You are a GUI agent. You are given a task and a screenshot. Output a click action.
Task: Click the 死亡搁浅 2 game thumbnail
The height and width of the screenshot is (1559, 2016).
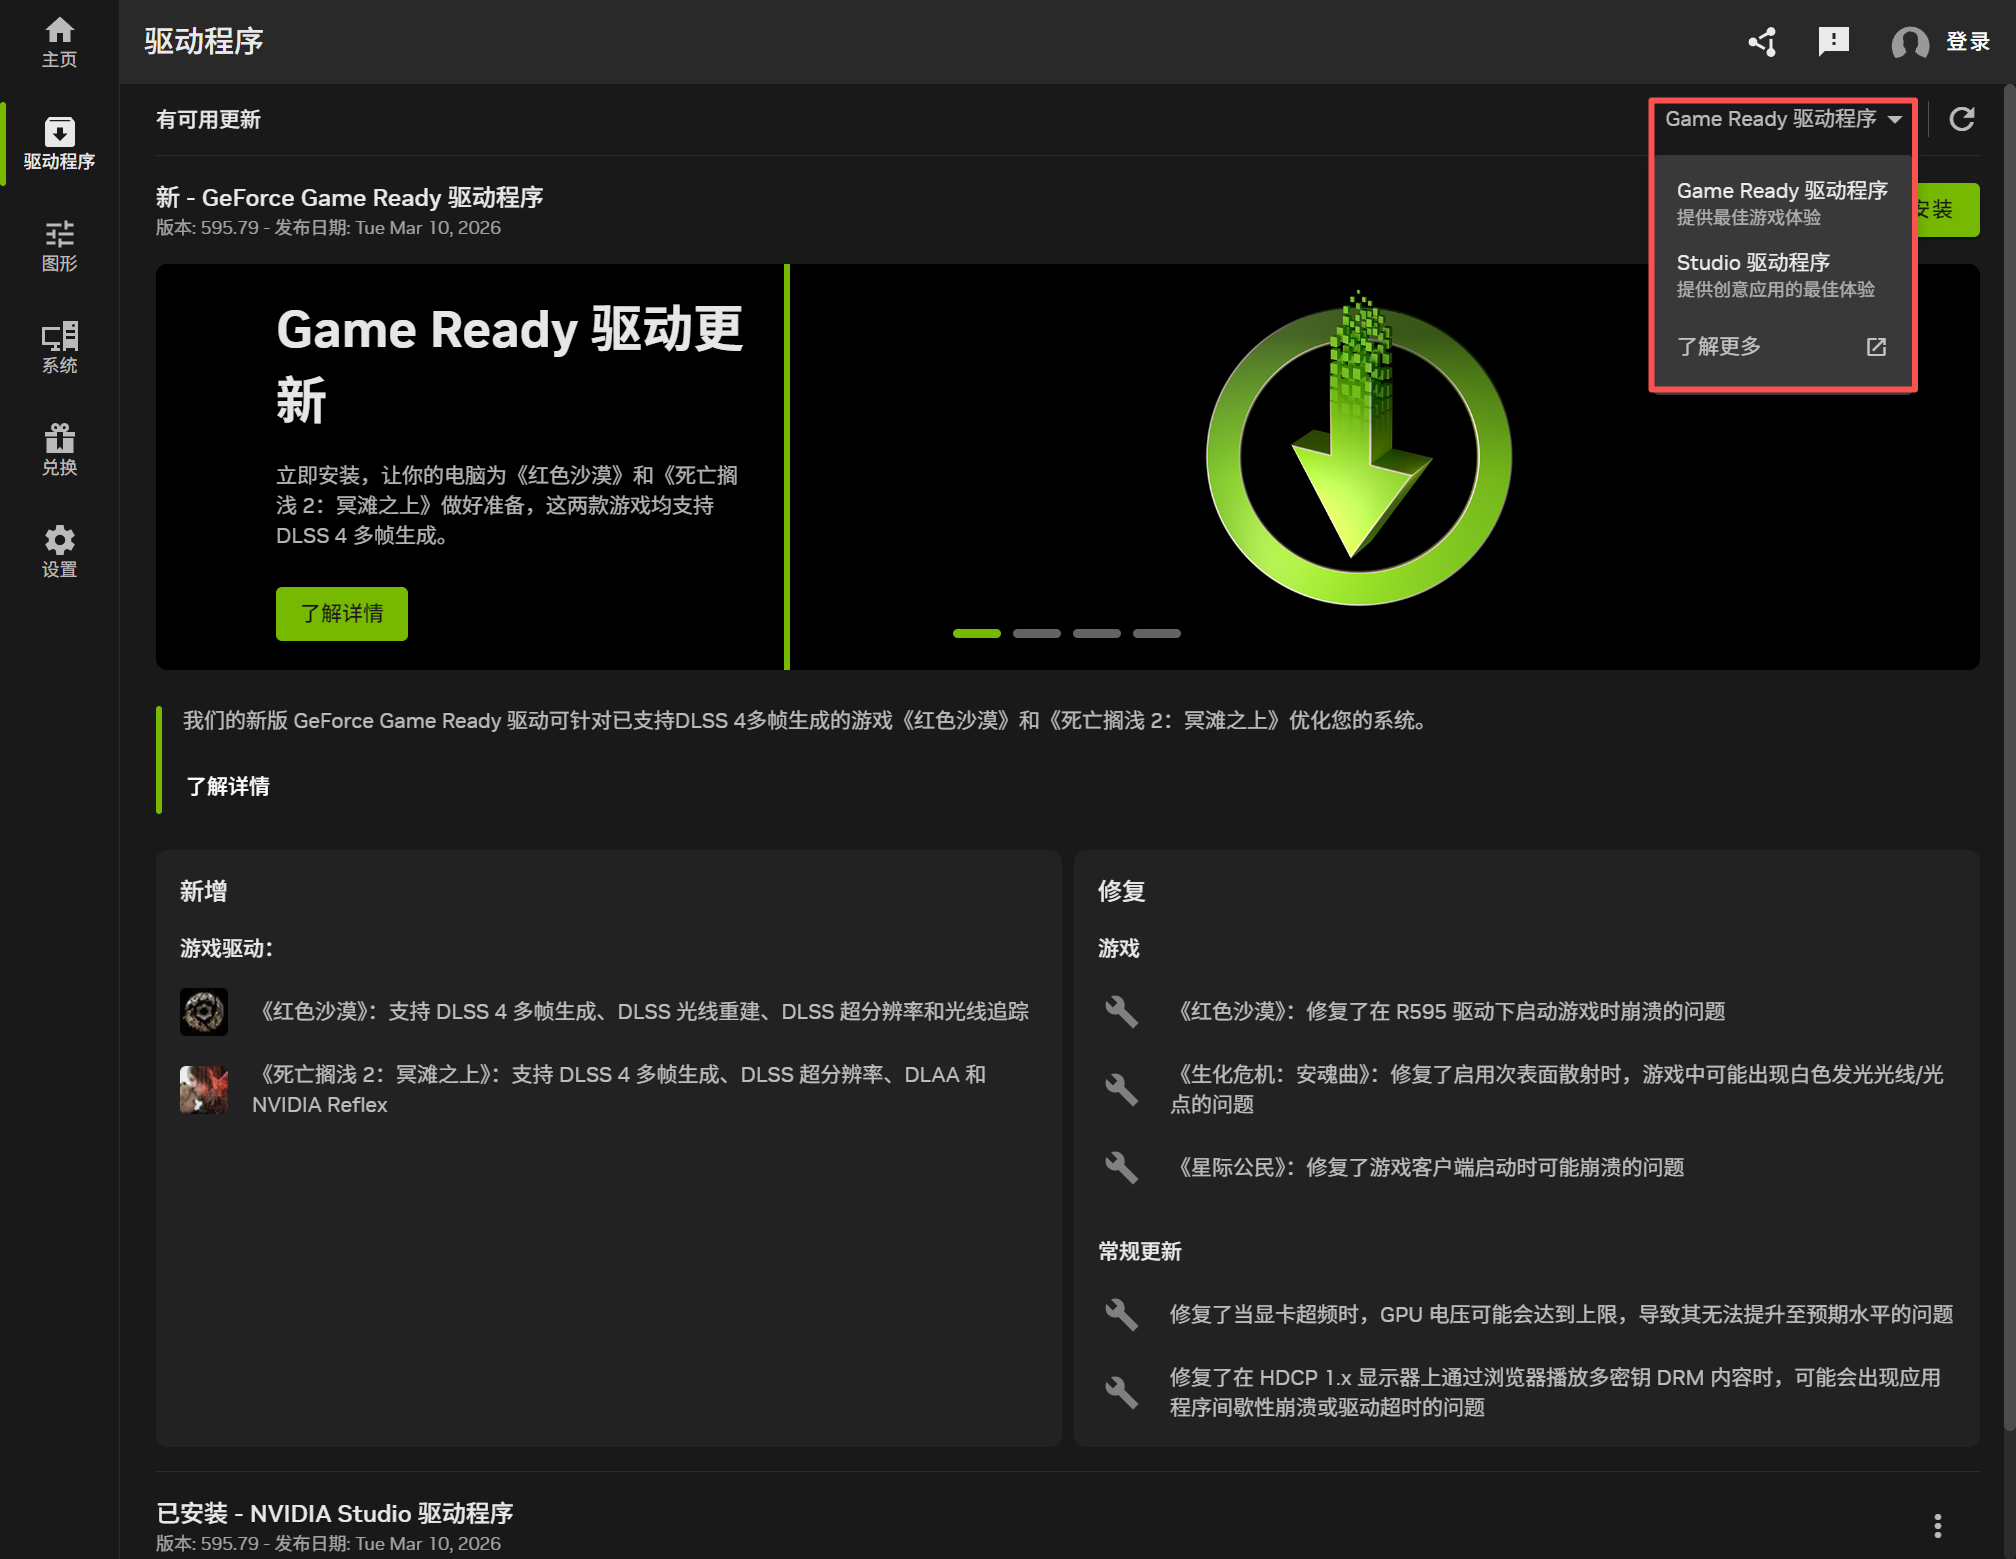pyautogui.click(x=204, y=1090)
